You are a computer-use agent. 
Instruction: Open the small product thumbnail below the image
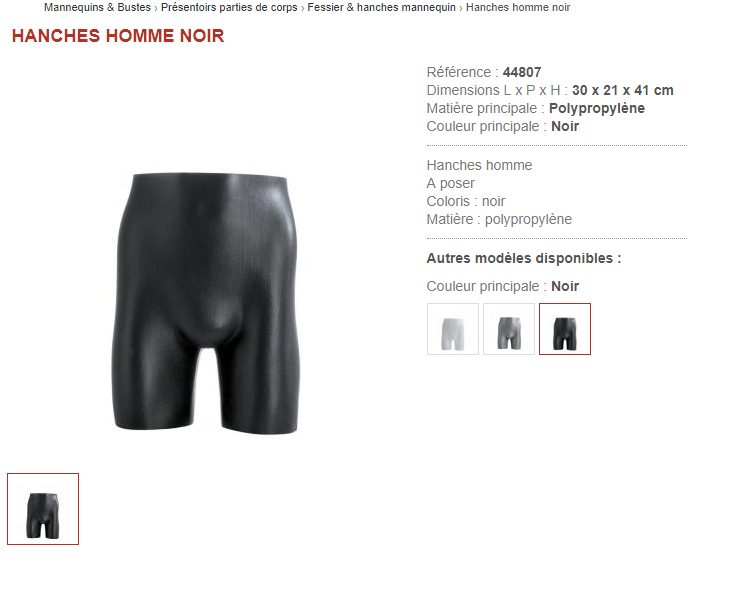pyautogui.click(x=43, y=509)
